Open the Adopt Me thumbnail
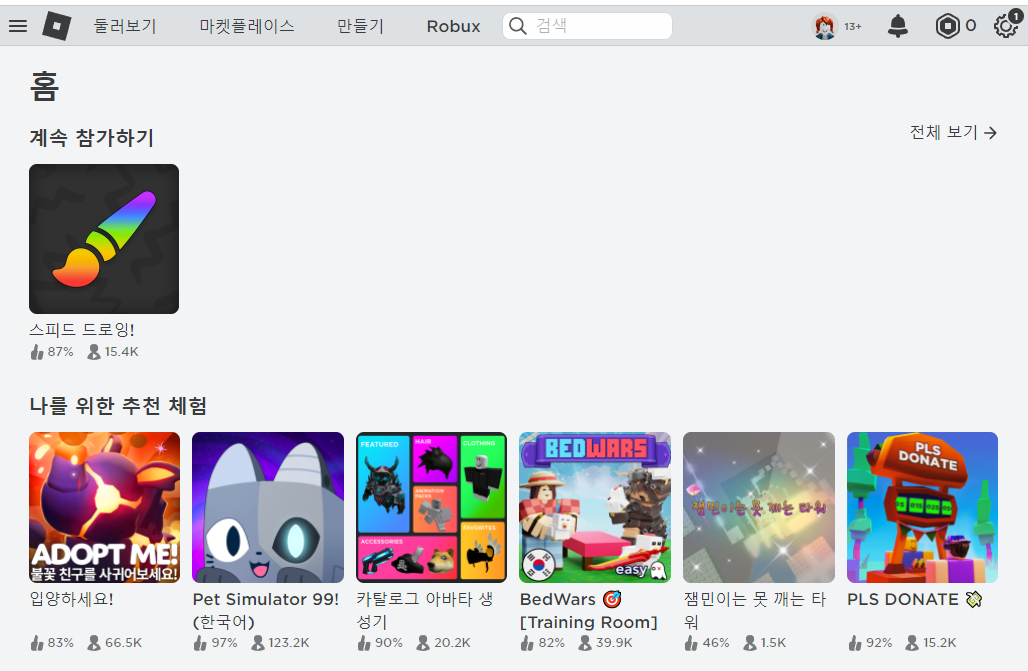The image size is (1028, 671). click(x=104, y=507)
